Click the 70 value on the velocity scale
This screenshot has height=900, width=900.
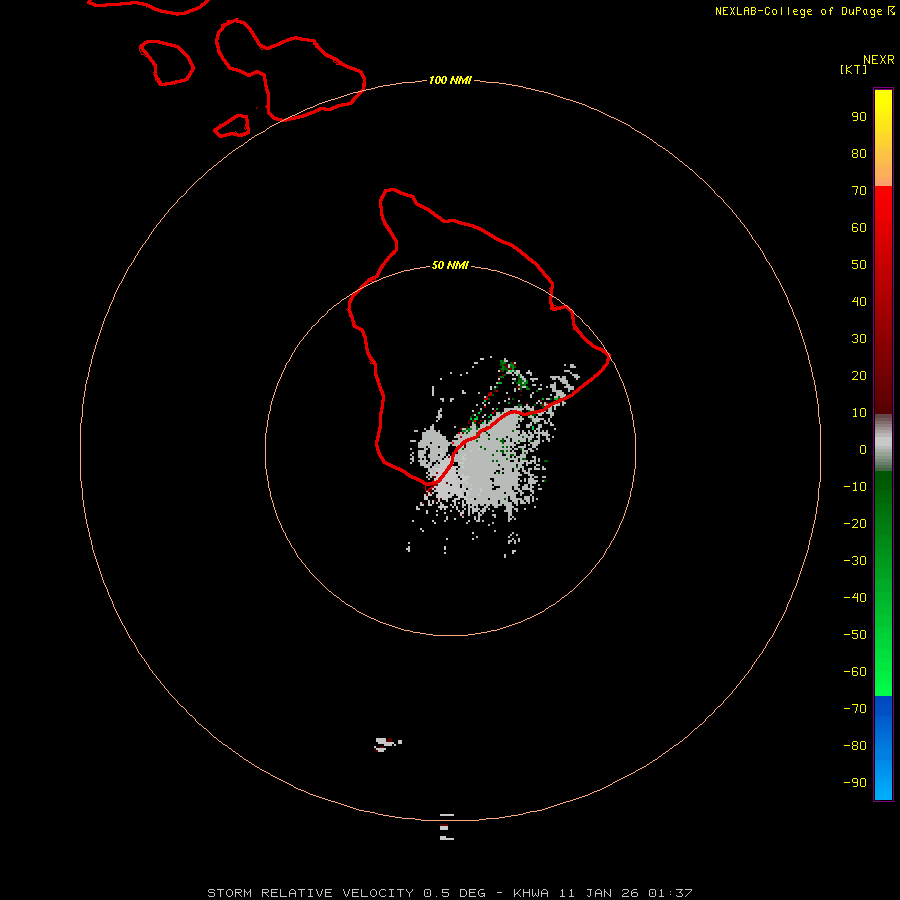tap(859, 191)
